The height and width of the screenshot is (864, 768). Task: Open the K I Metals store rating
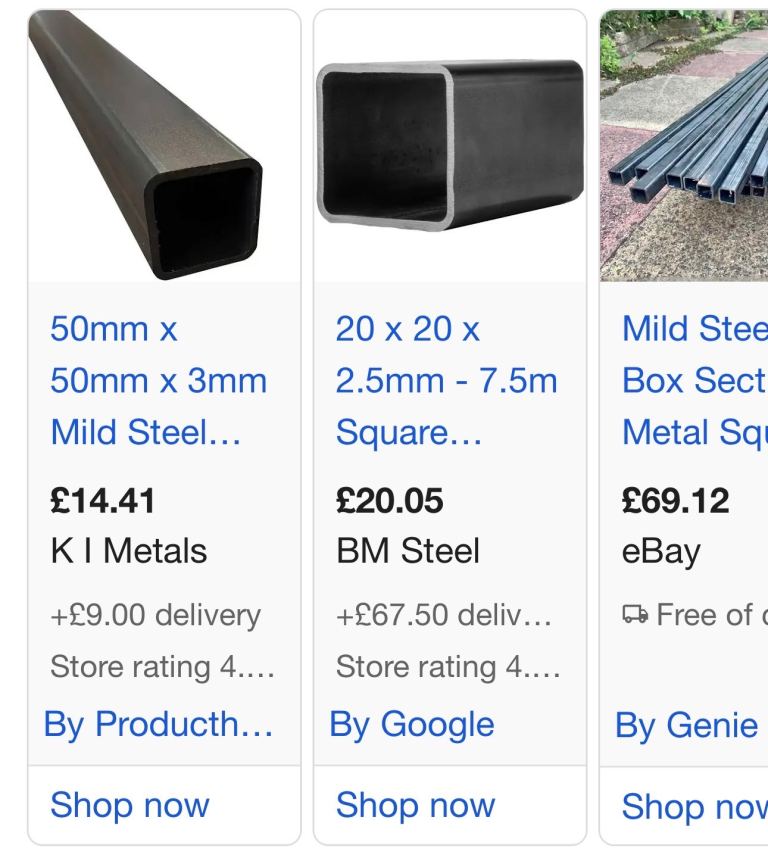pyautogui.click(x=162, y=666)
